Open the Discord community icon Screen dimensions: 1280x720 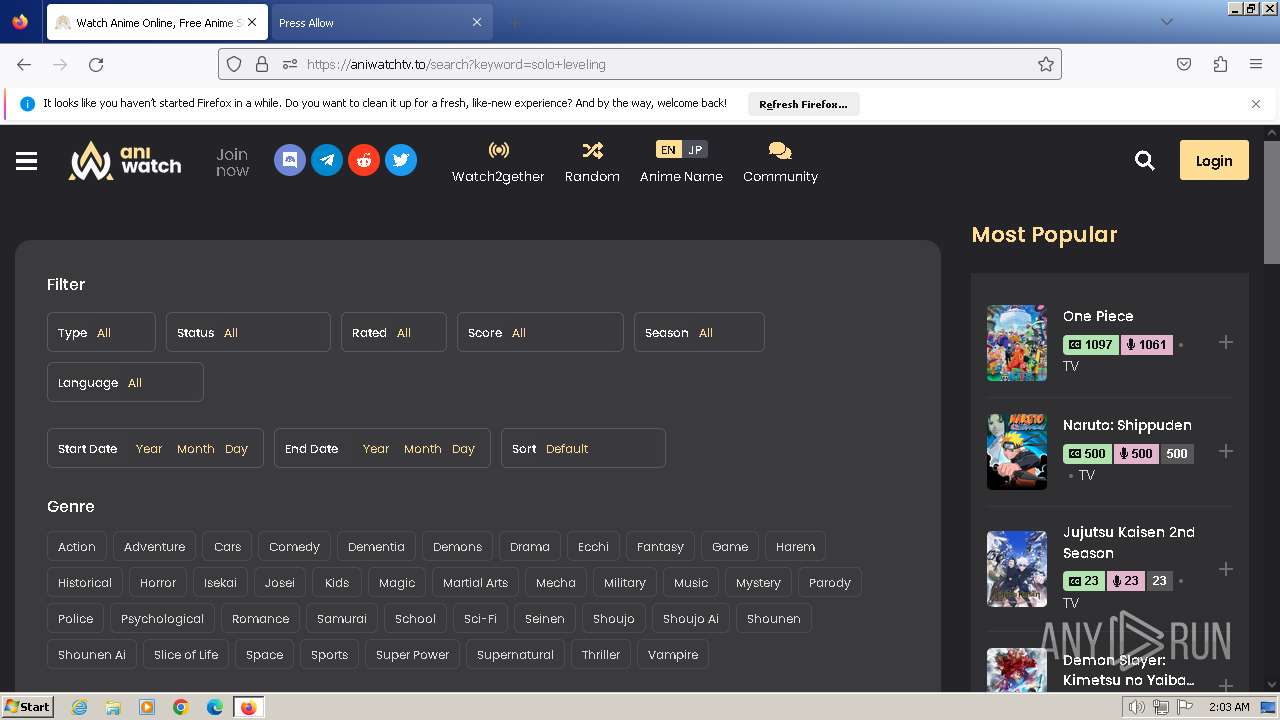pyautogui.click(x=290, y=160)
